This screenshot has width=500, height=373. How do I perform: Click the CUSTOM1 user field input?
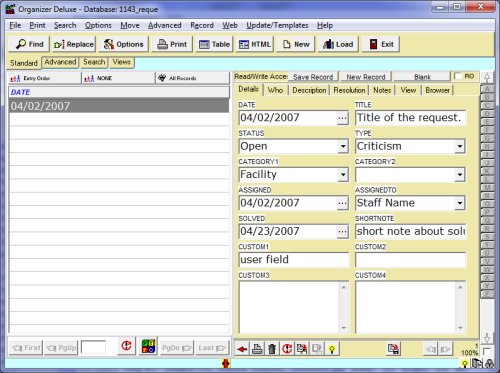coord(294,260)
